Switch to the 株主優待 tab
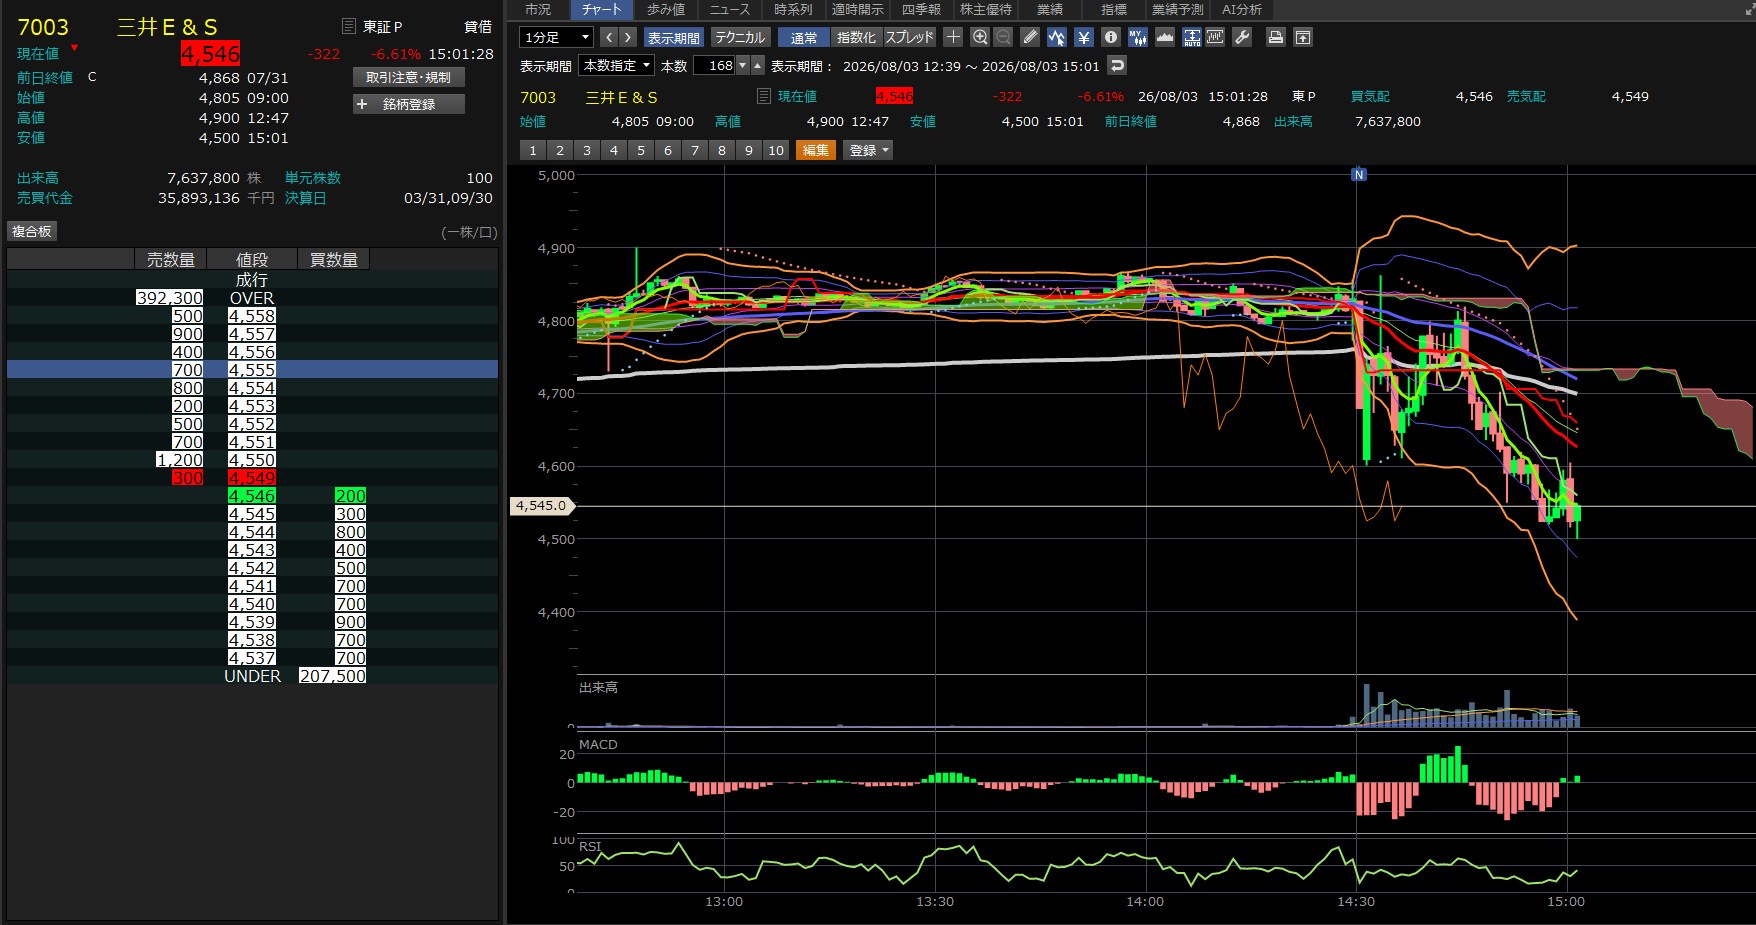This screenshot has width=1756, height=925. [985, 9]
